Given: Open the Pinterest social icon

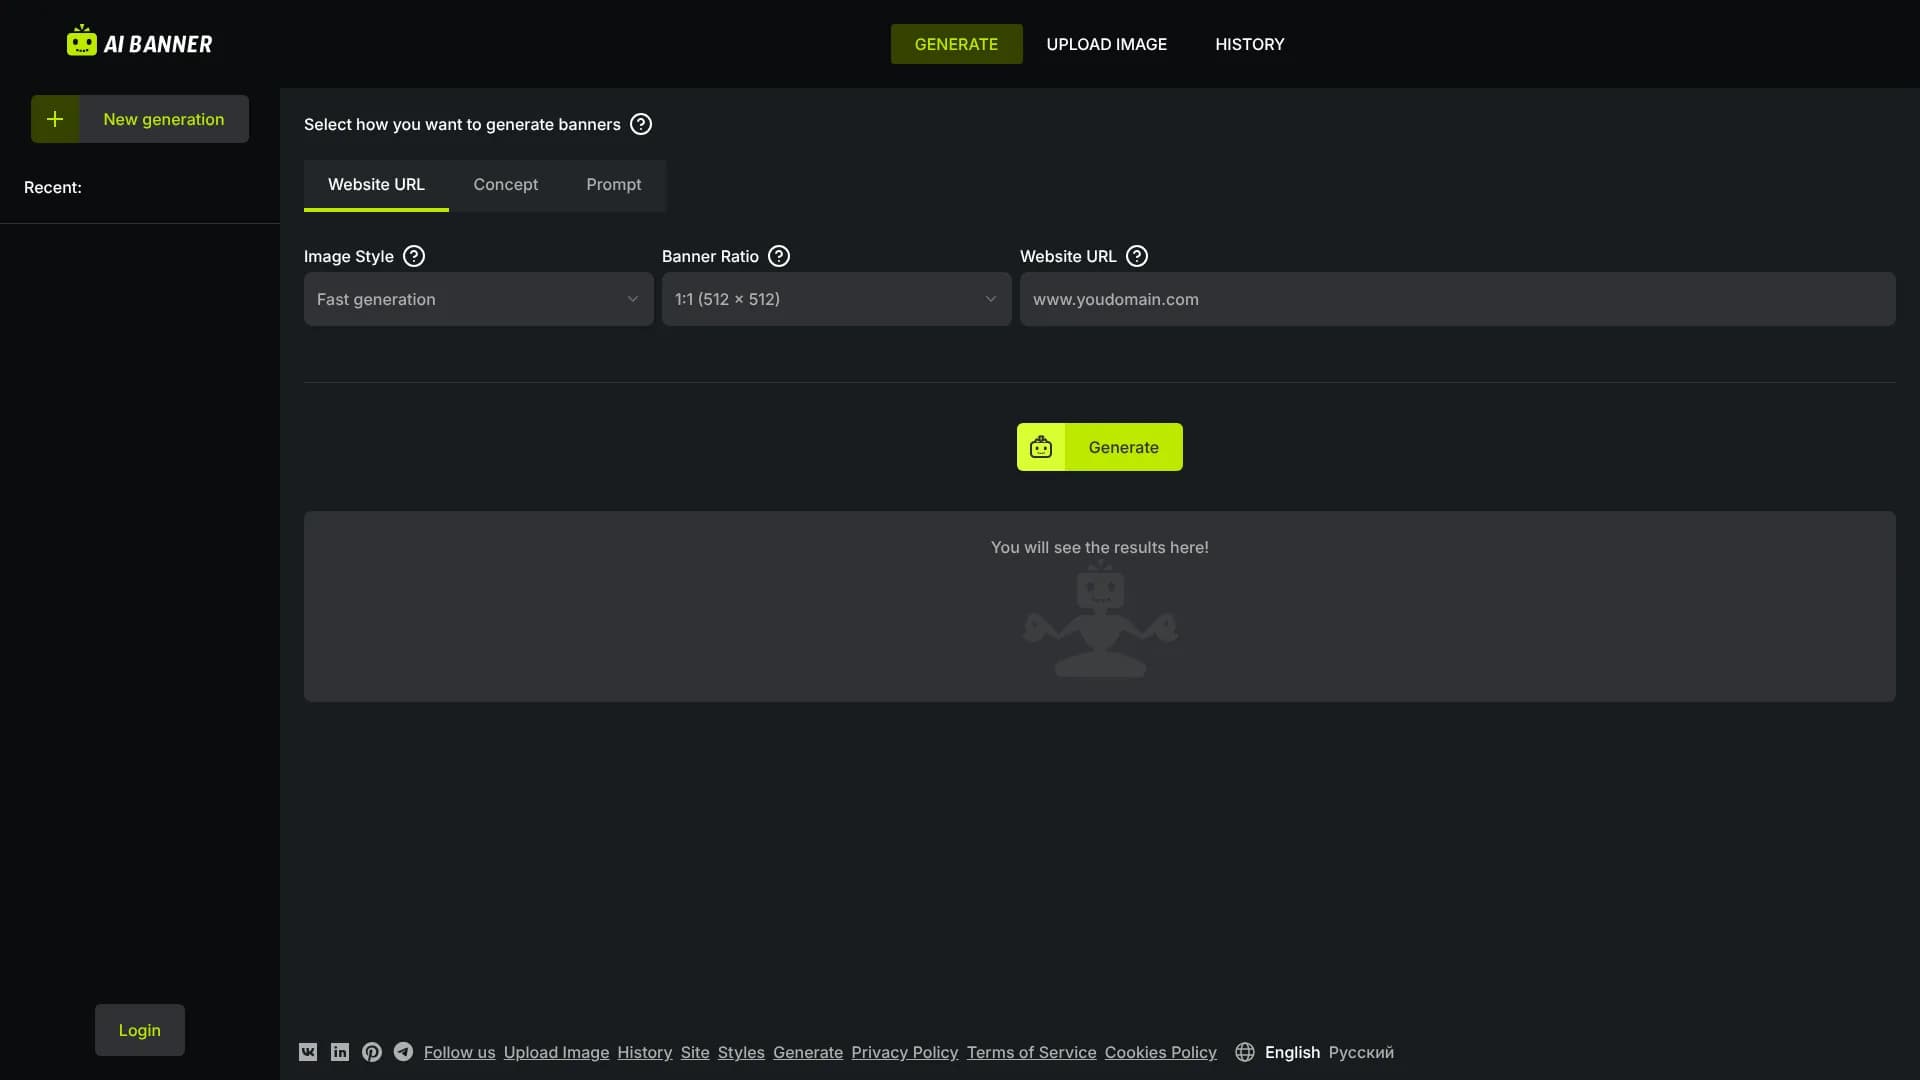Looking at the screenshot, I should click(372, 1052).
